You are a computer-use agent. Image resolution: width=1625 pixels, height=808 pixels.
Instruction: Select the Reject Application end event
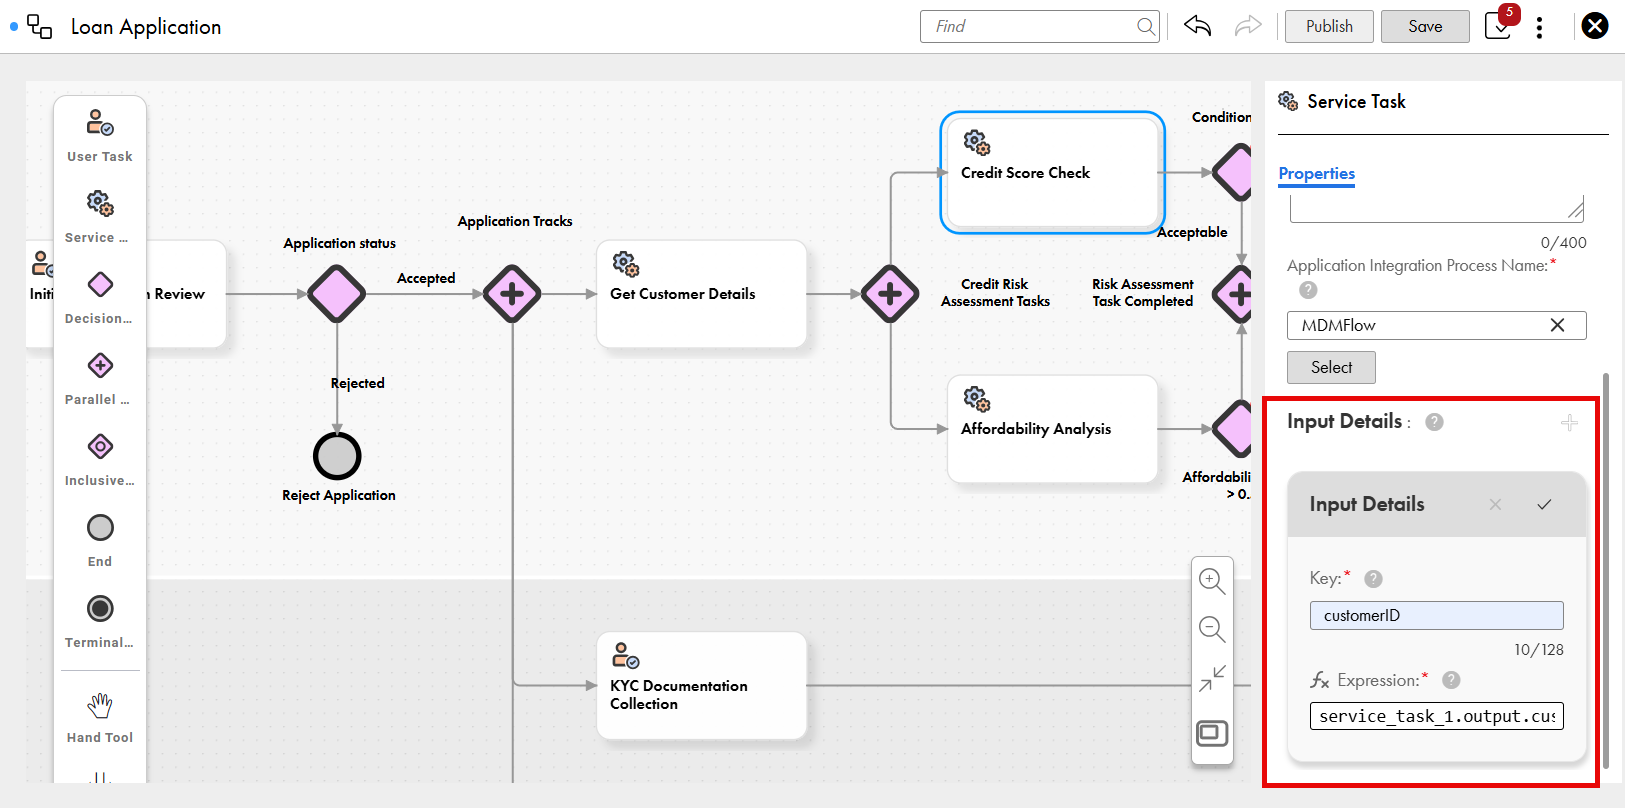pyautogui.click(x=337, y=456)
